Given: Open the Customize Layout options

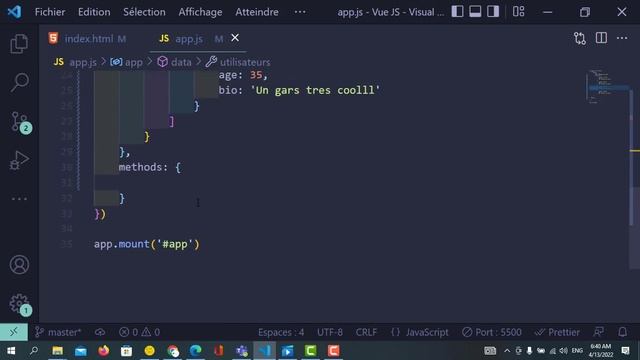Looking at the screenshot, I should 518,11.
